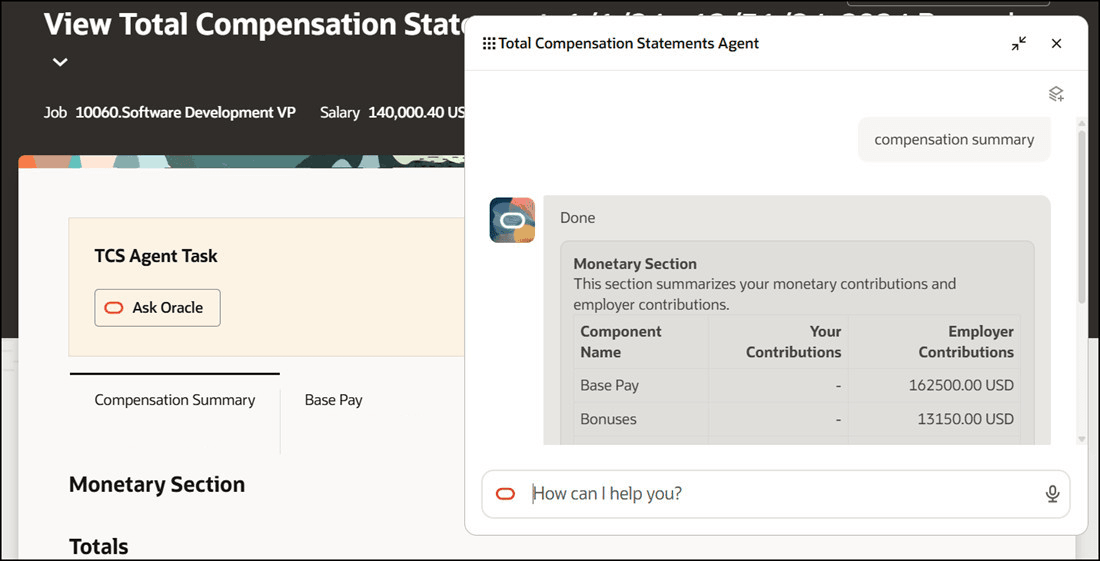Collapse the Total Compensation Statements Agent panel

1019,43
